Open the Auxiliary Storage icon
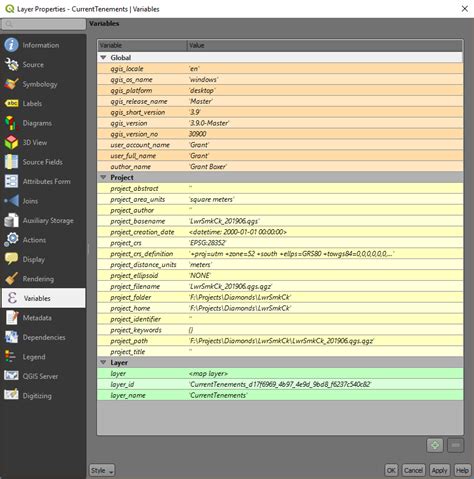The image size is (474, 479). click(11, 220)
